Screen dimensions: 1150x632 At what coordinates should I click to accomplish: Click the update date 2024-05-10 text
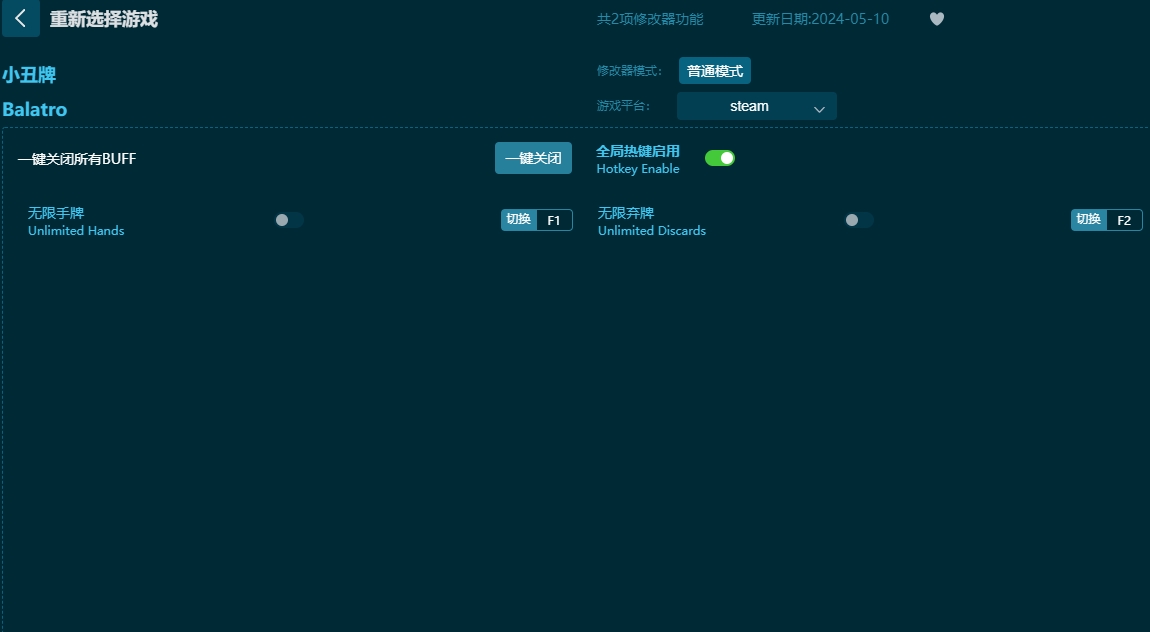tap(820, 19)
